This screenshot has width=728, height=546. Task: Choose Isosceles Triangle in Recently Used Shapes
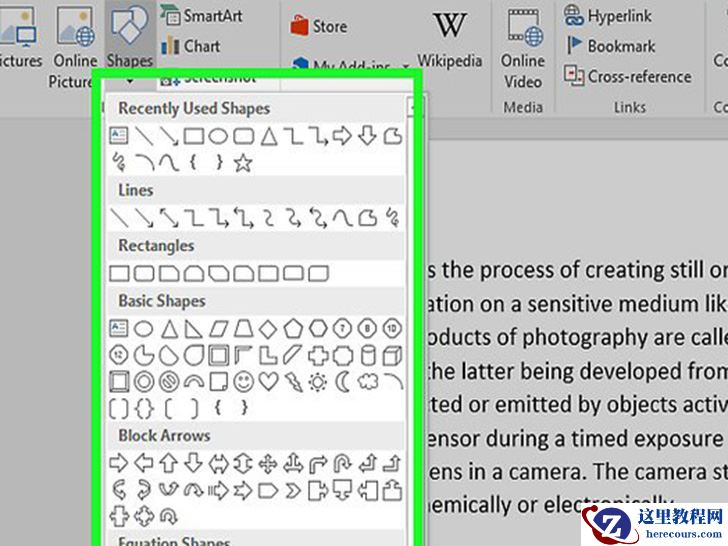point(268,136)
